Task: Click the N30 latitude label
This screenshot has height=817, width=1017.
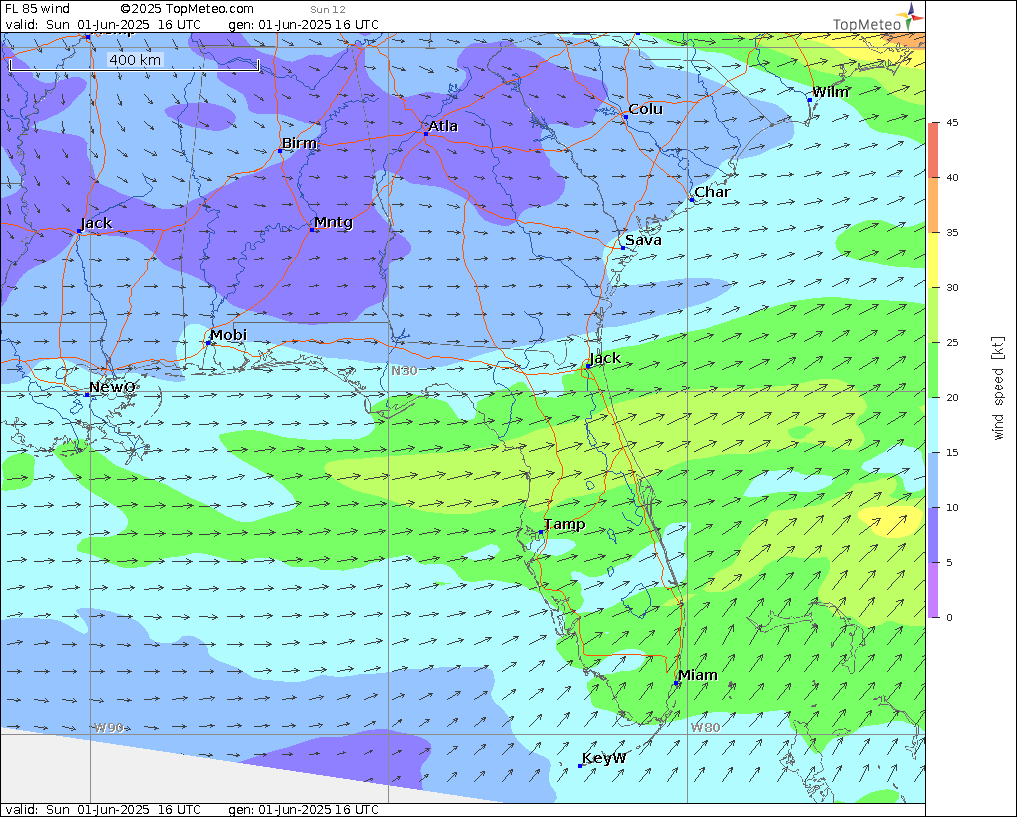Action: click(x=404, y=370)
